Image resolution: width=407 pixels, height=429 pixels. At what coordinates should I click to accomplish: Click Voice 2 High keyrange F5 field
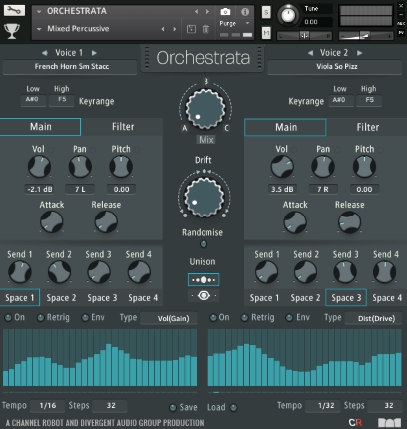coord(369,100)
